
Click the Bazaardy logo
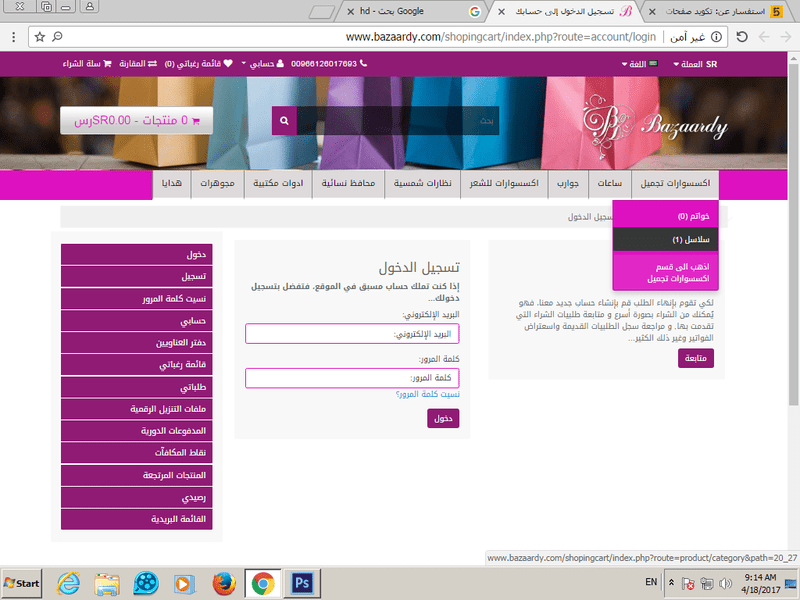pos(656,126)
